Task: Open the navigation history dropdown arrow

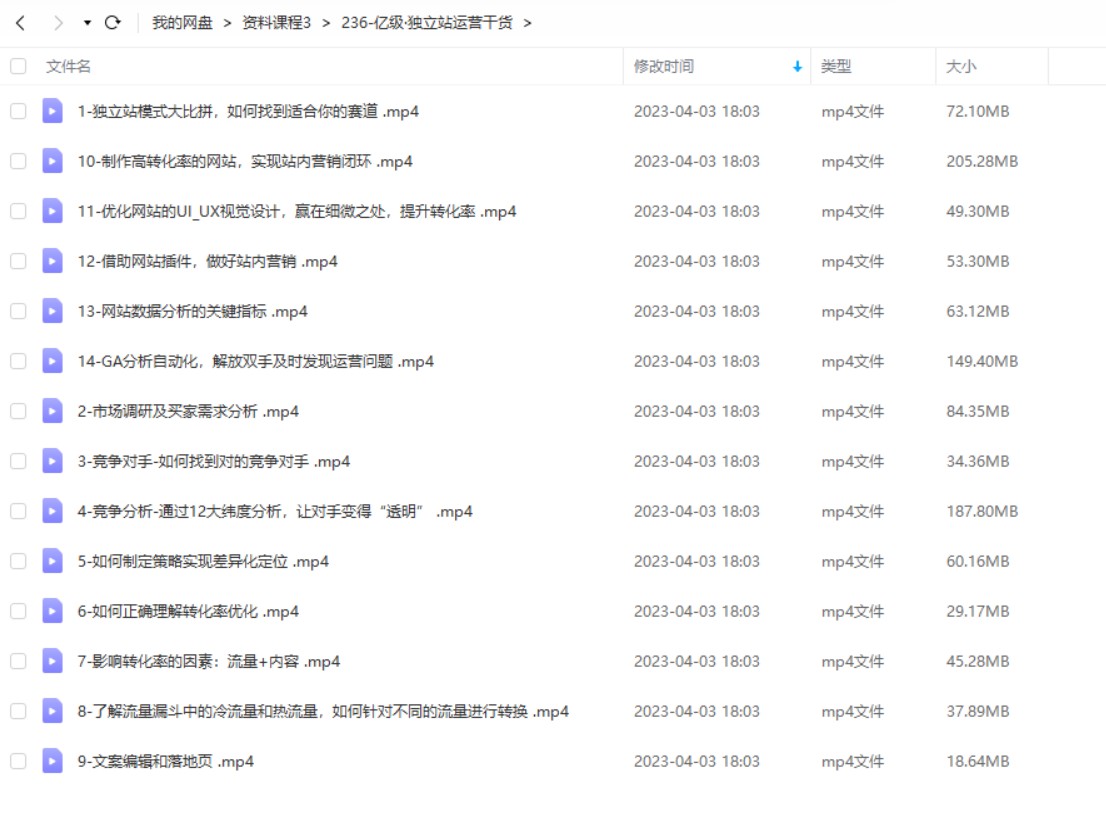Action: point(87,23)
